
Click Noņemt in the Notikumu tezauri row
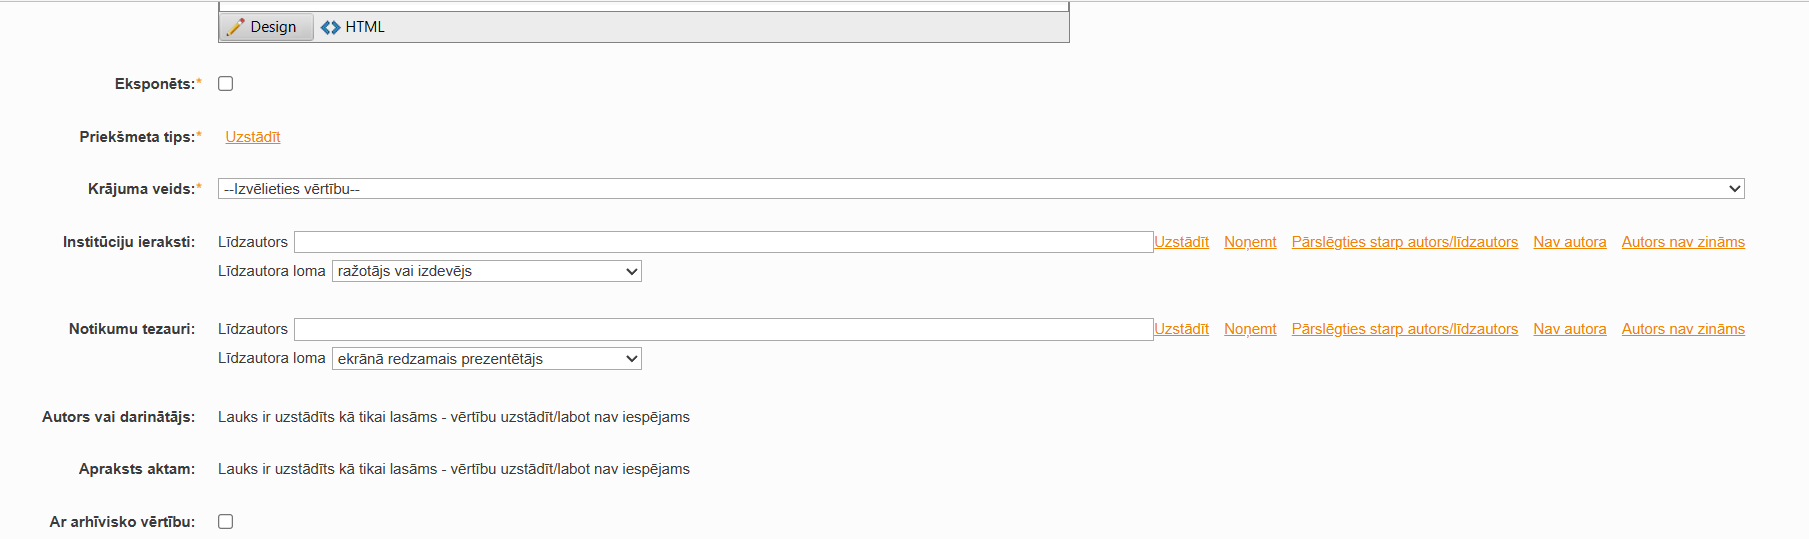[x=1250, y=329]
